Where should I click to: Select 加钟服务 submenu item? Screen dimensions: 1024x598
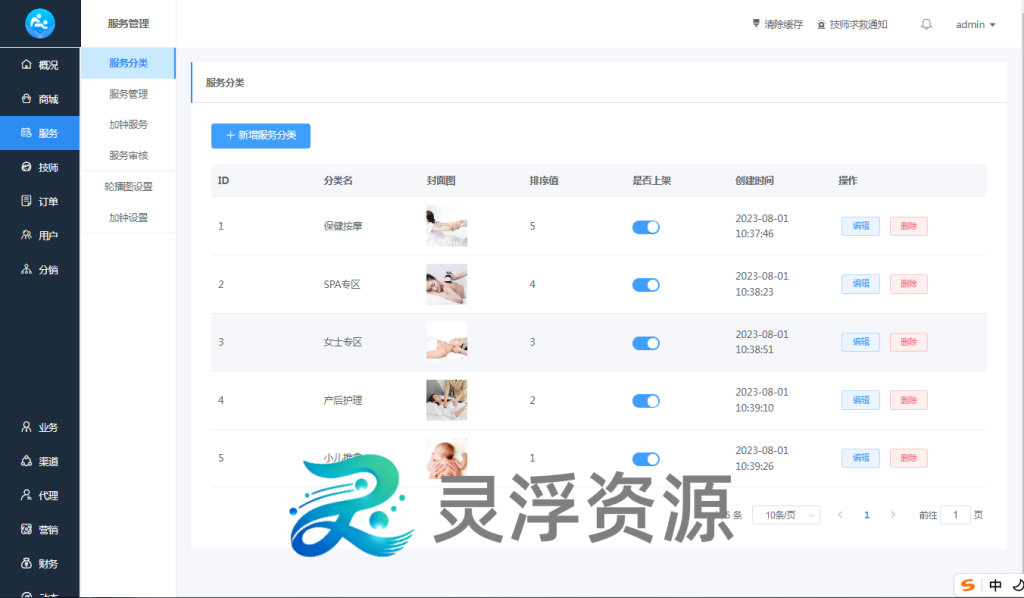point(128,124)
